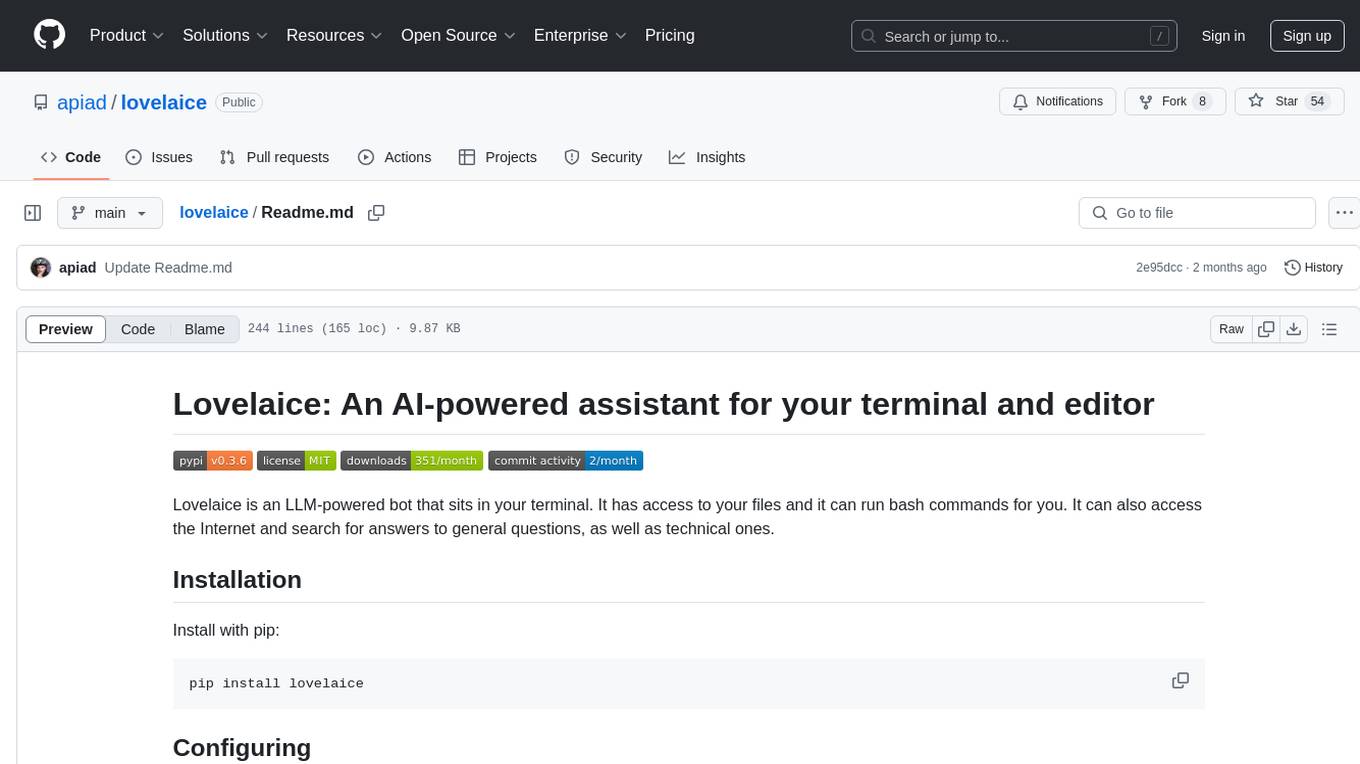
Task: Click the fork count 8
Action: [1202, 101]
